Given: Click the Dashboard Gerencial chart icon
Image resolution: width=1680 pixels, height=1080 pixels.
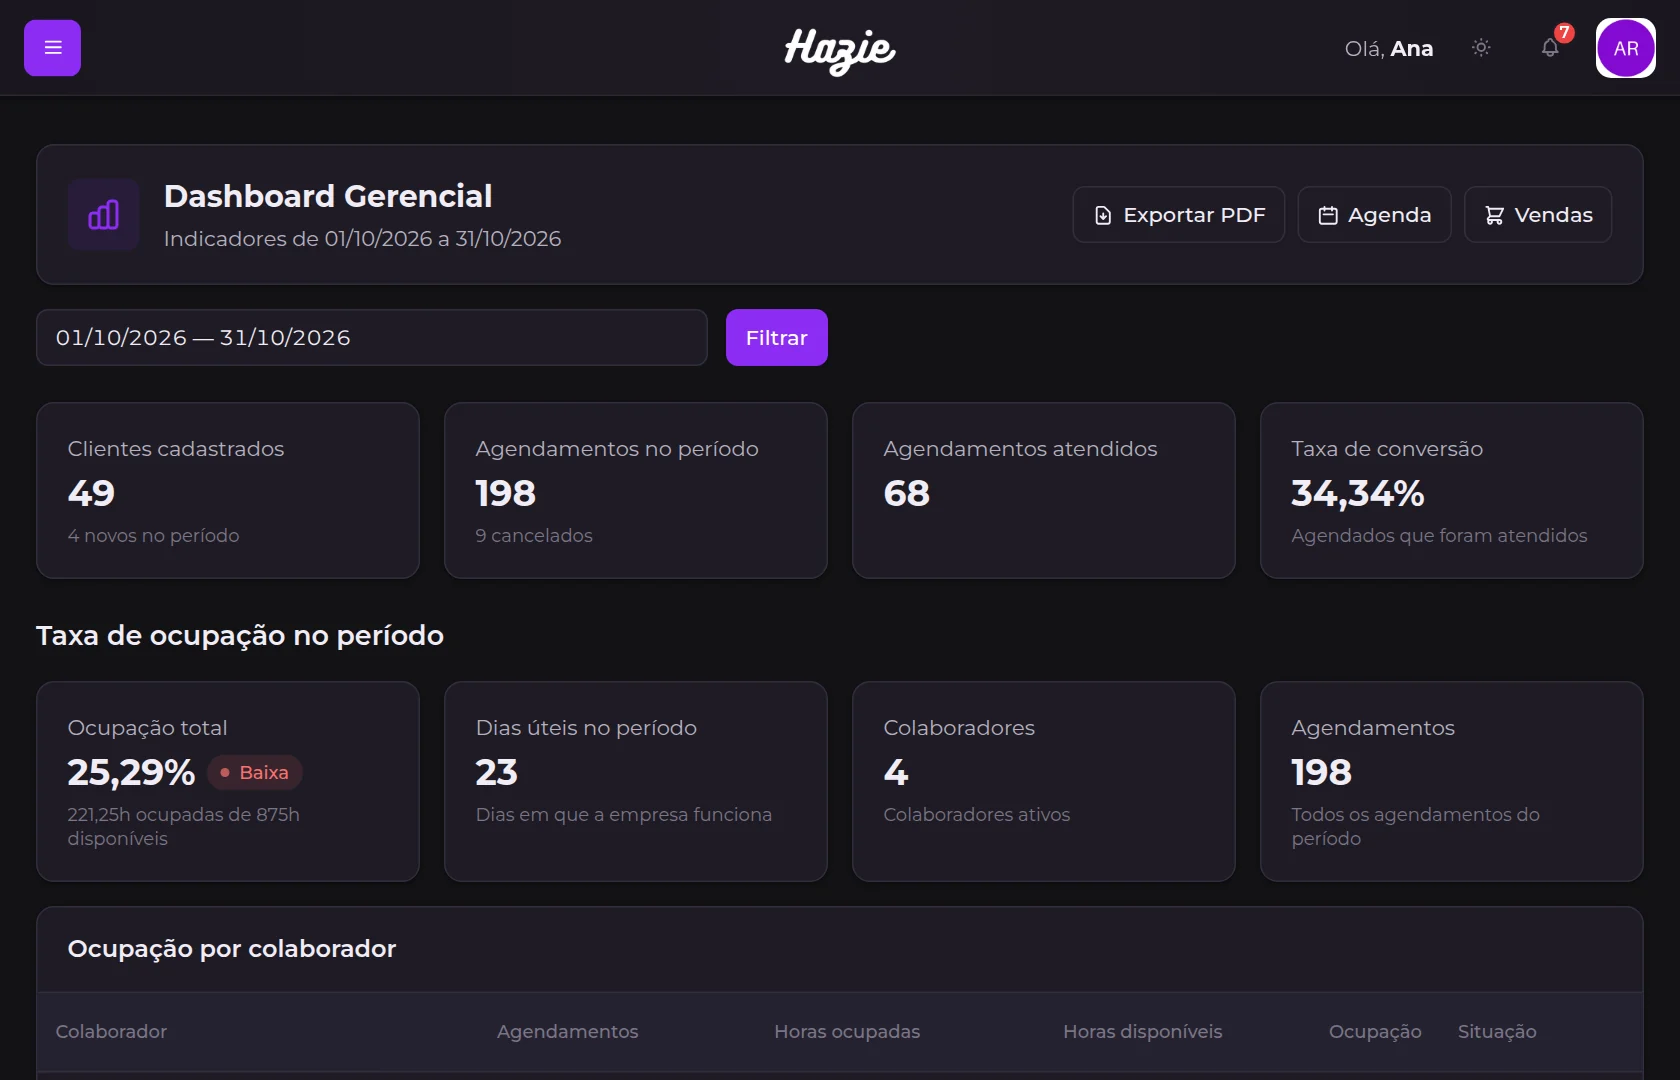Looking at the screenshot, I should [104, 215].
